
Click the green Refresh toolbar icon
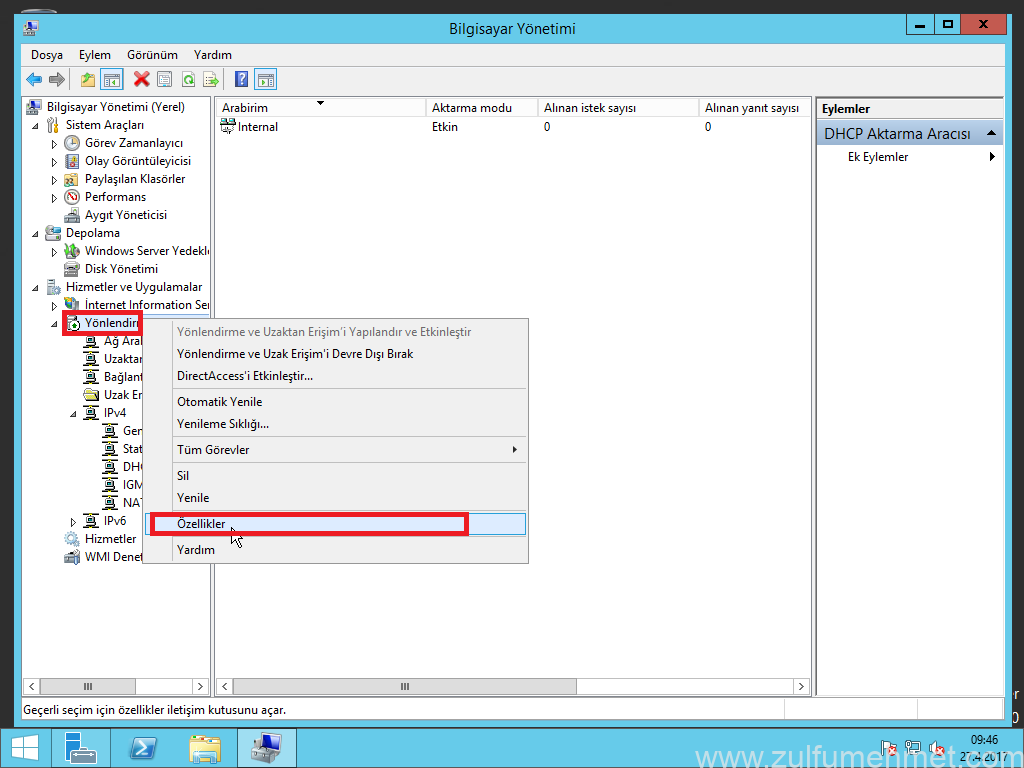(188, 80)
